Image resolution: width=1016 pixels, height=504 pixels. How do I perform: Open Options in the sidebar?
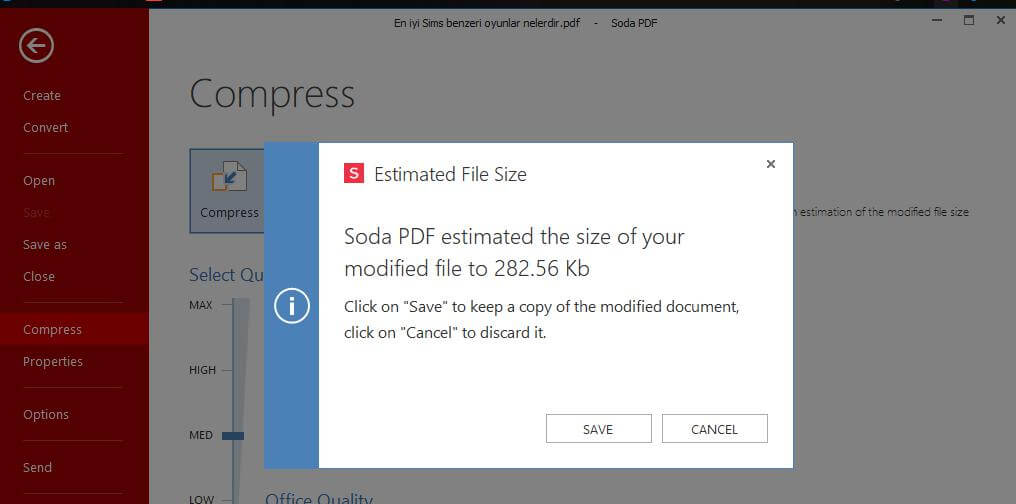(x=45, y=415)
